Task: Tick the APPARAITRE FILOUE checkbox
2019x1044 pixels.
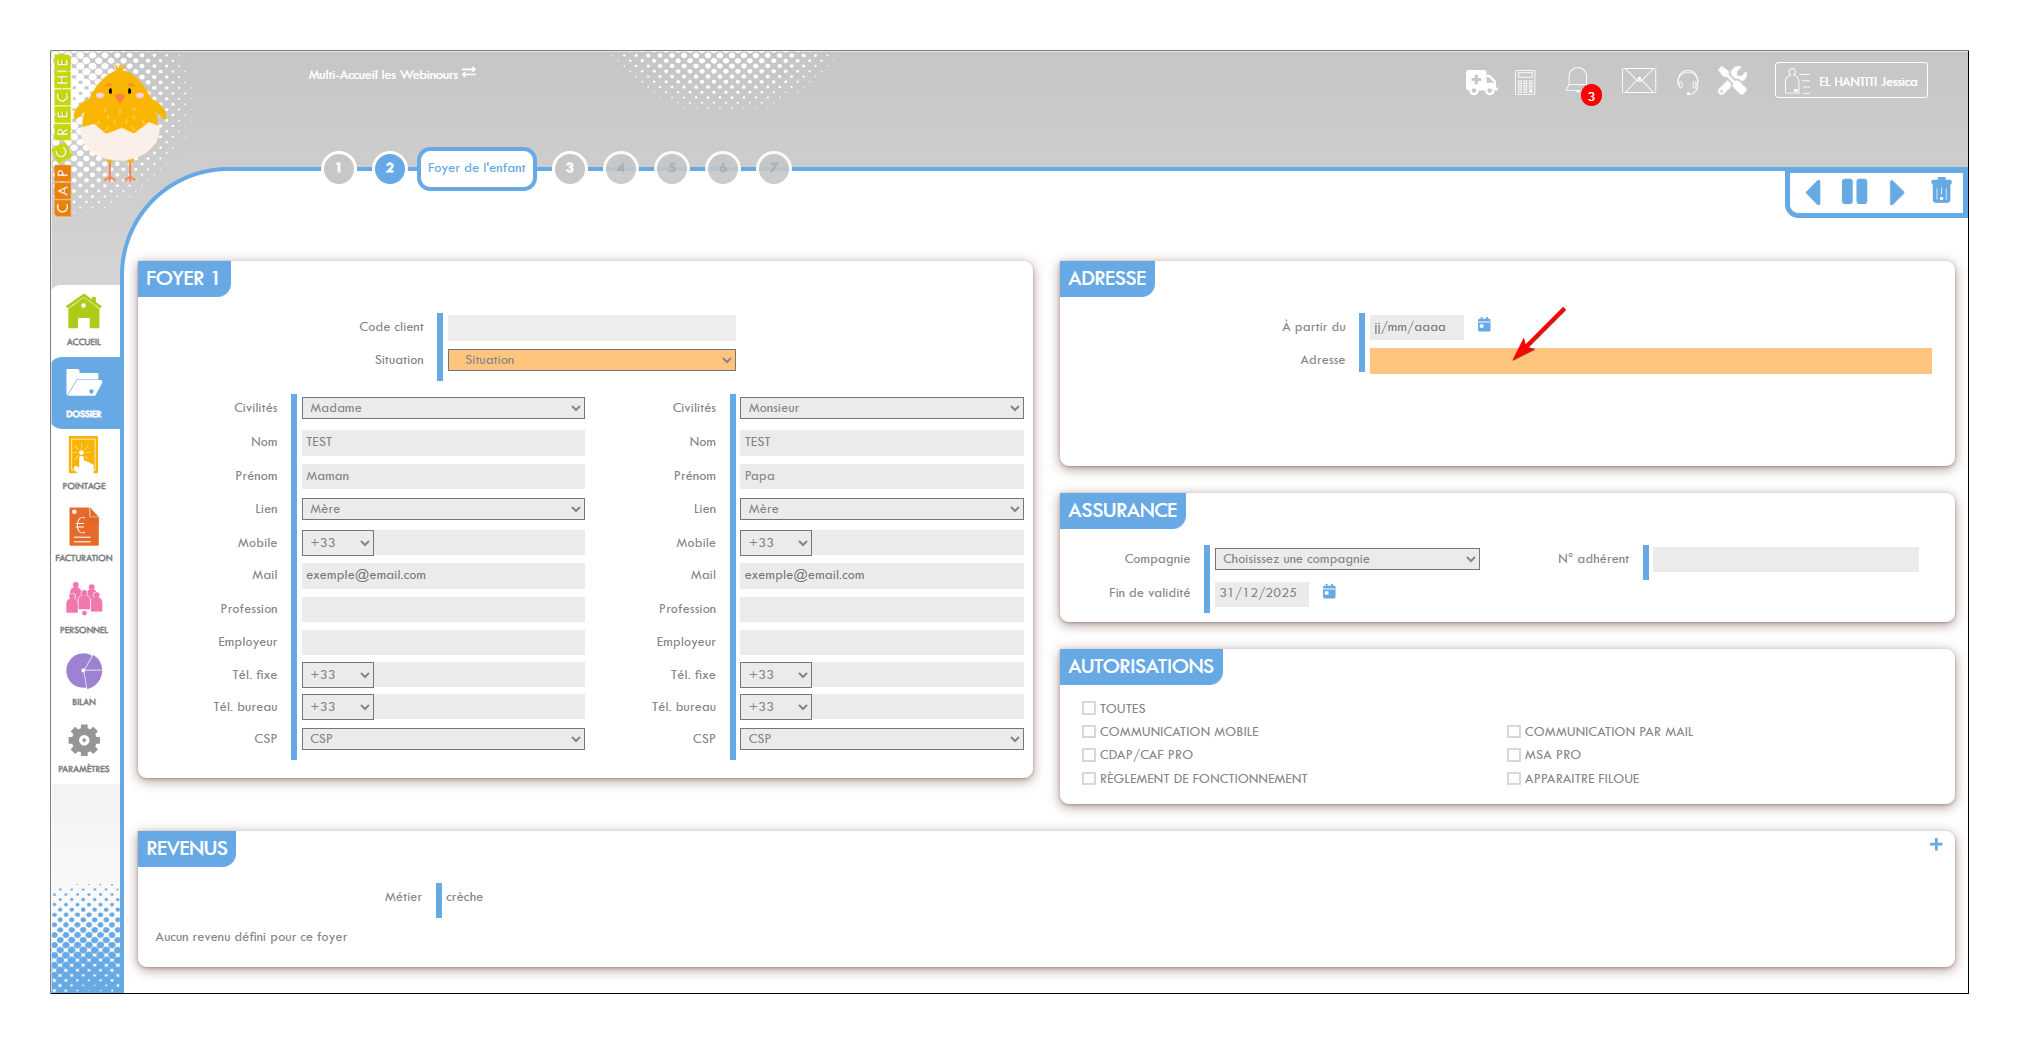Action: tap(1514, 779)
